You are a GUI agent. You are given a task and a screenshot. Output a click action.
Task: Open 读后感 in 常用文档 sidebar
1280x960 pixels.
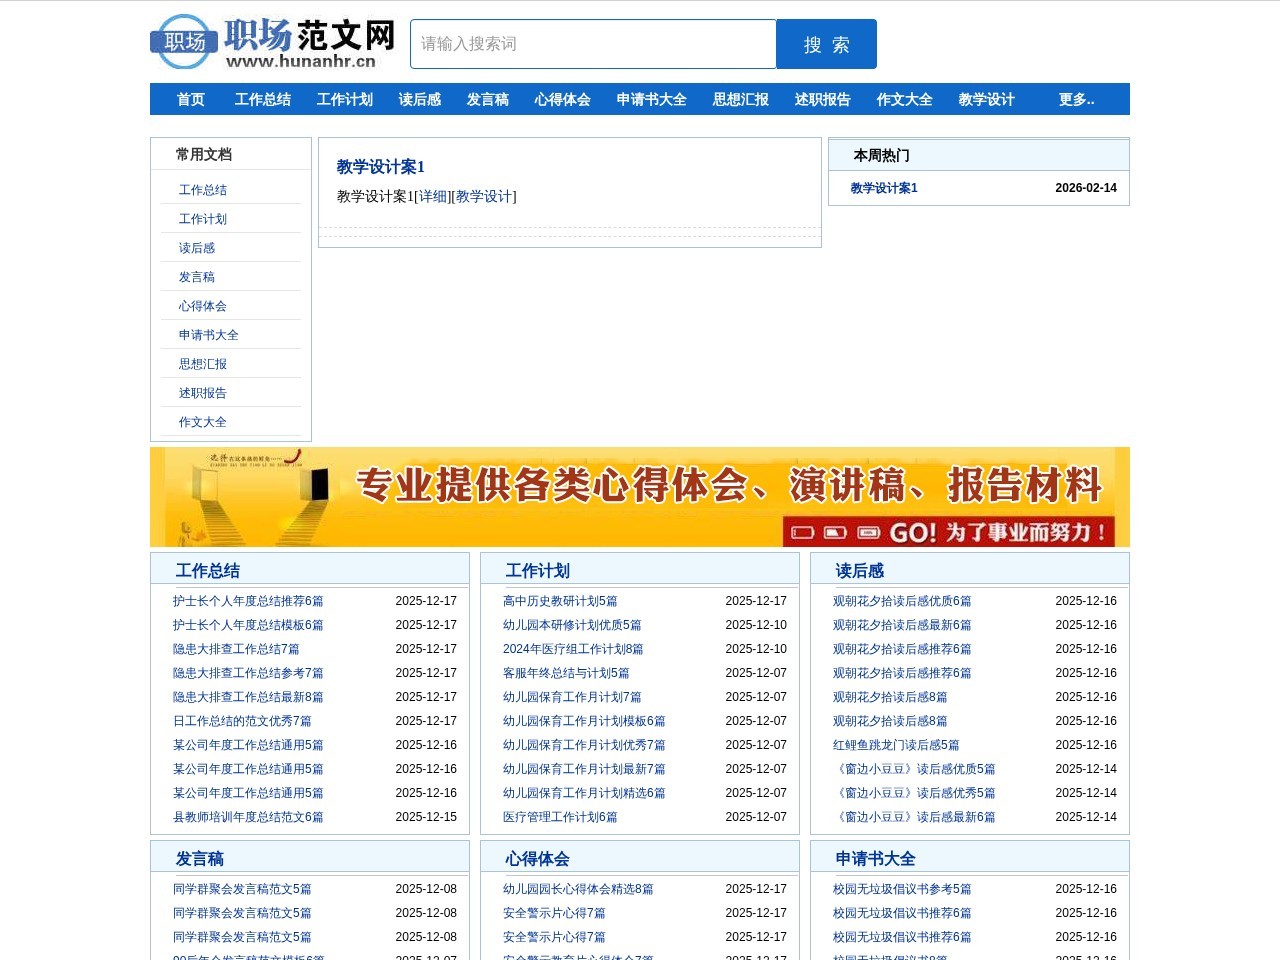[x=197, y=248]
